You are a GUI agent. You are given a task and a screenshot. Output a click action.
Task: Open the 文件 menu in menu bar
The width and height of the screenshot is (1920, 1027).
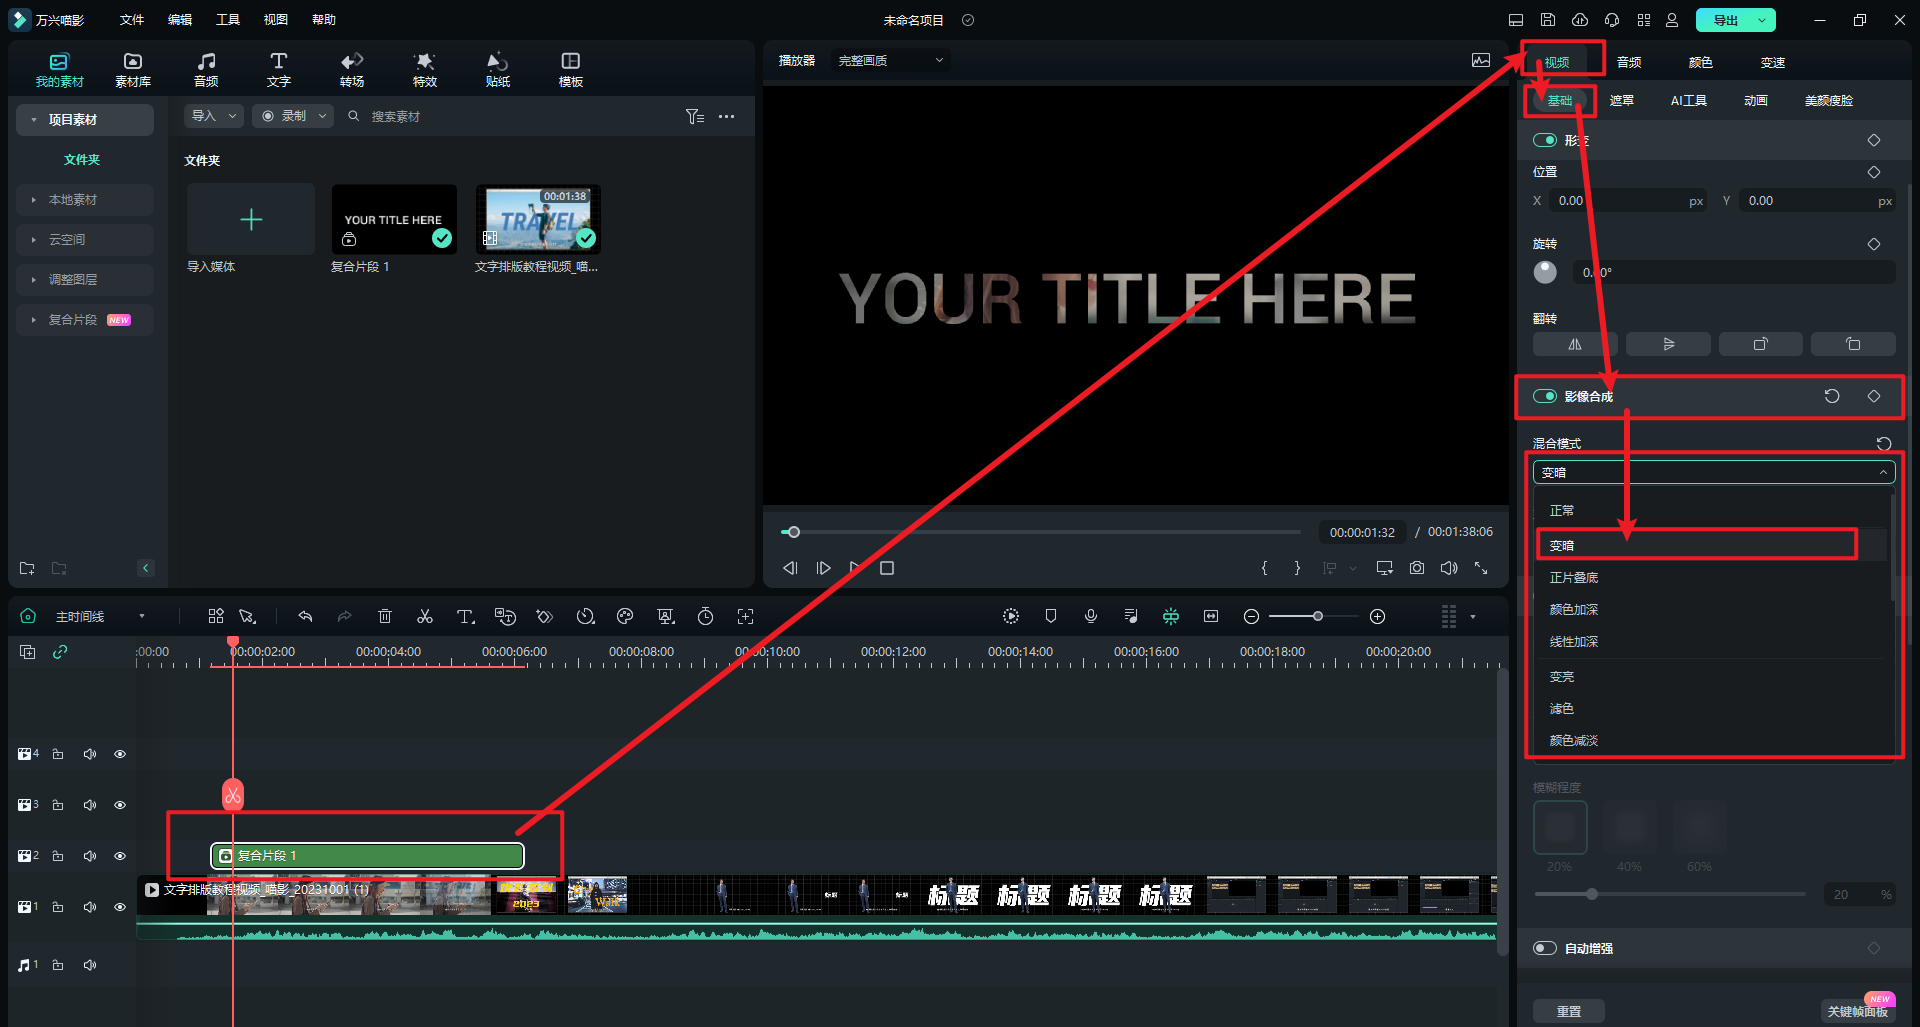point(132,20)
